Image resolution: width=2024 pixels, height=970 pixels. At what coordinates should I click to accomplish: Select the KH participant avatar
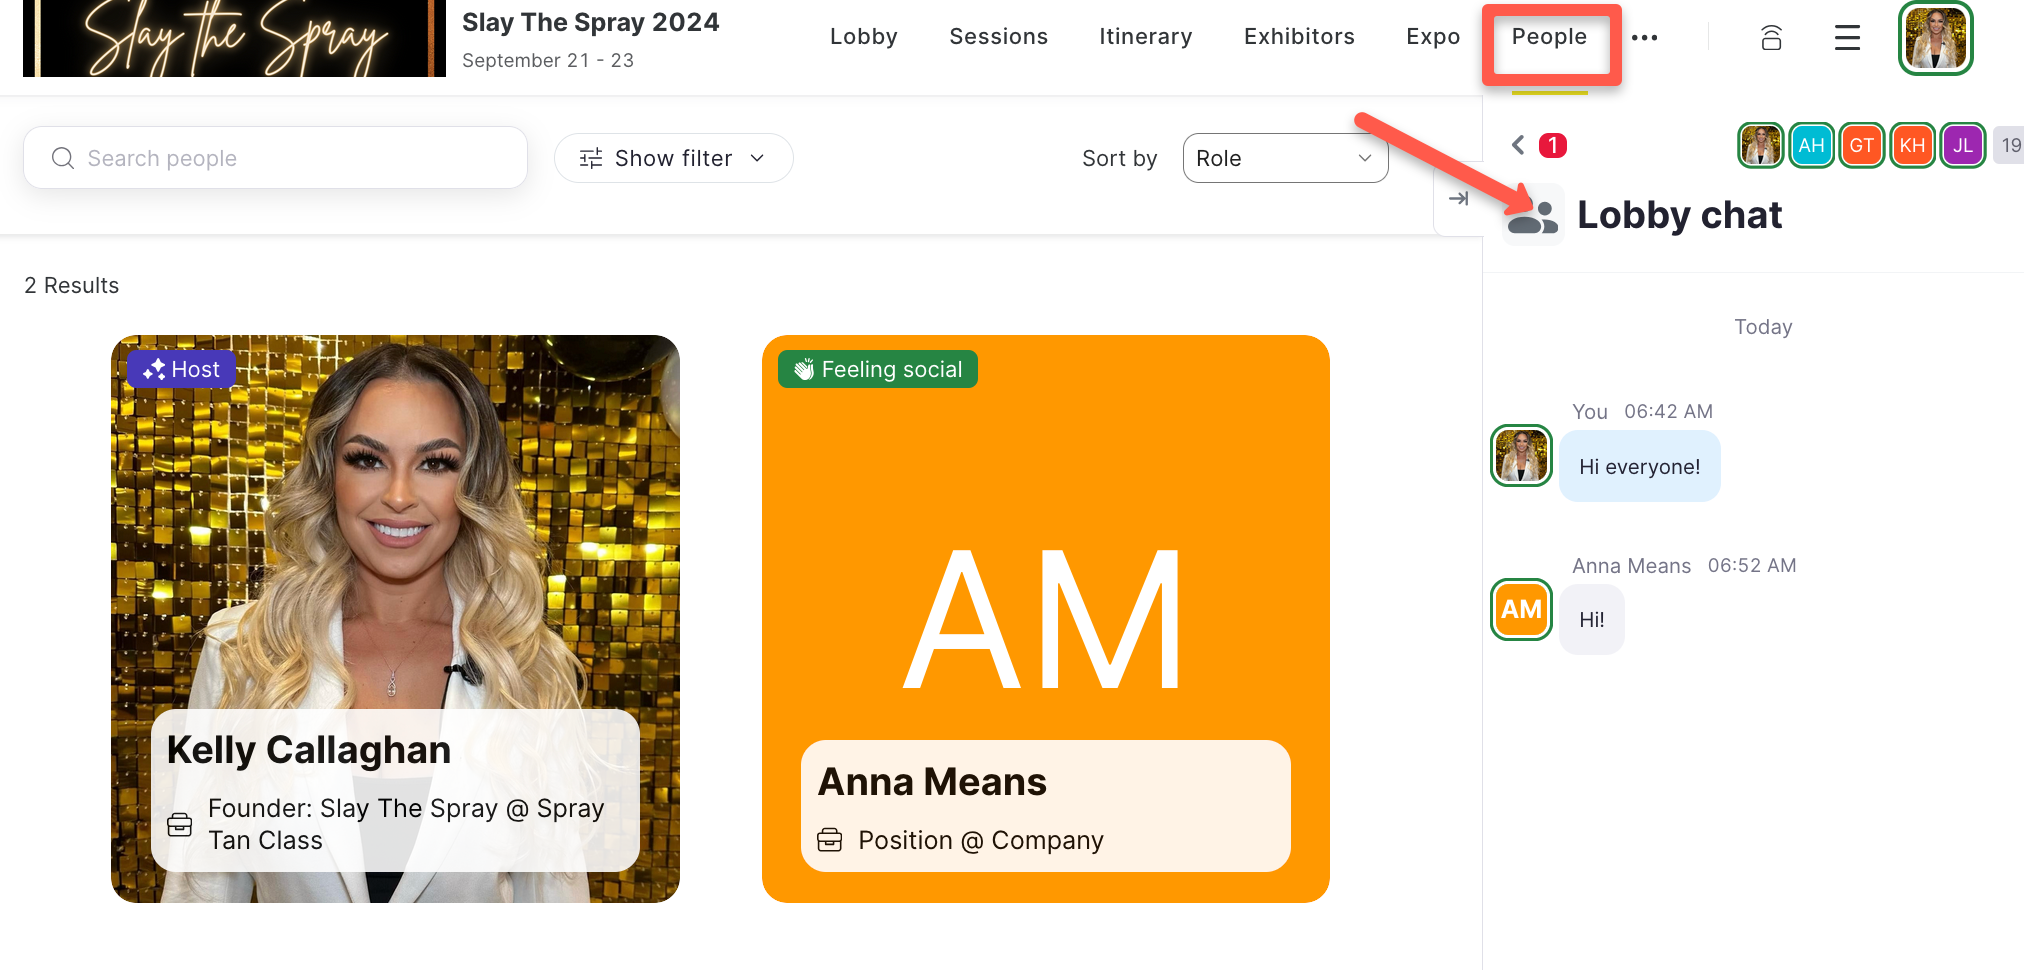1912,145
